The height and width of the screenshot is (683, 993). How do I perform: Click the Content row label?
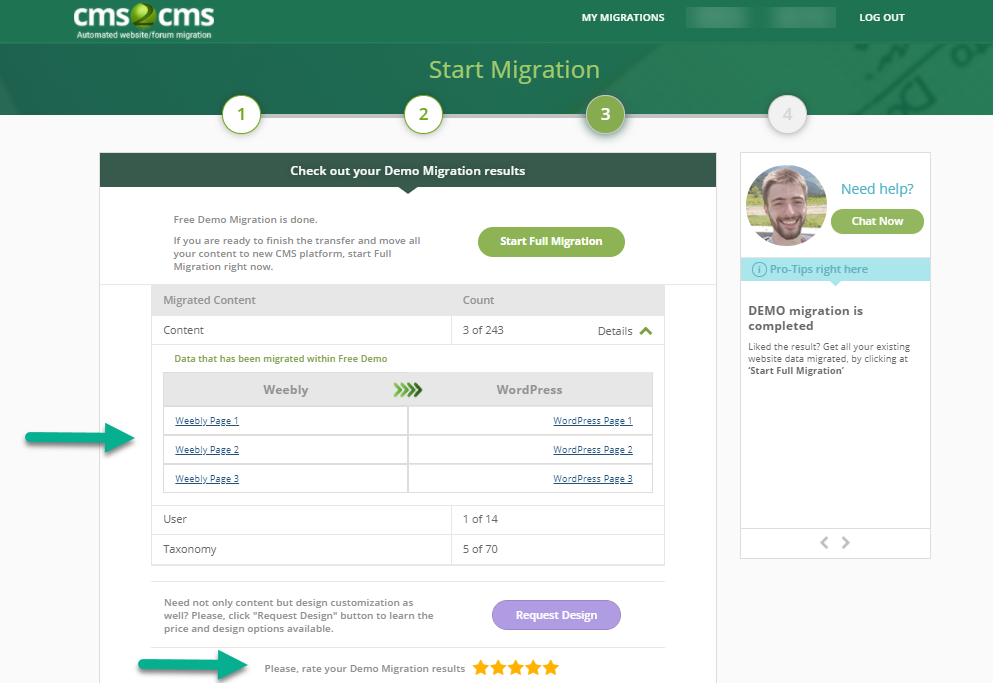pyautogui.click(x=183, y=330)
